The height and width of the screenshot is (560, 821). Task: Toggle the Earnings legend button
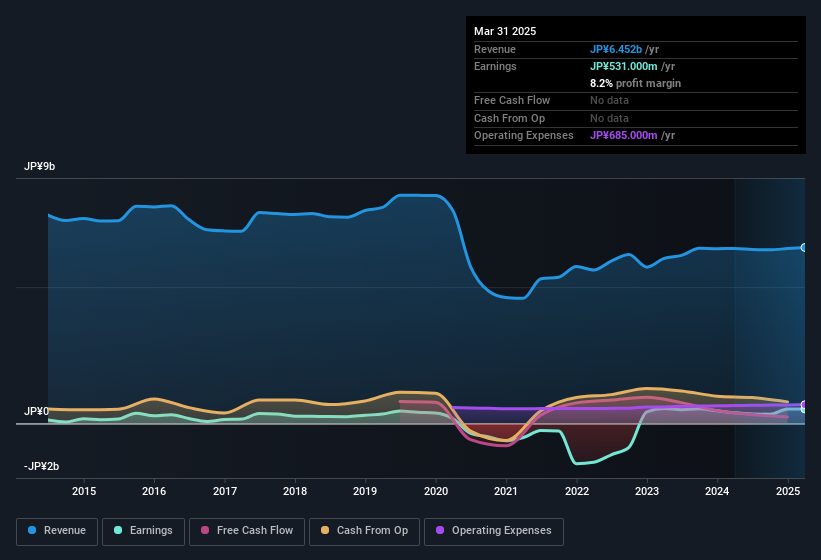143,531
